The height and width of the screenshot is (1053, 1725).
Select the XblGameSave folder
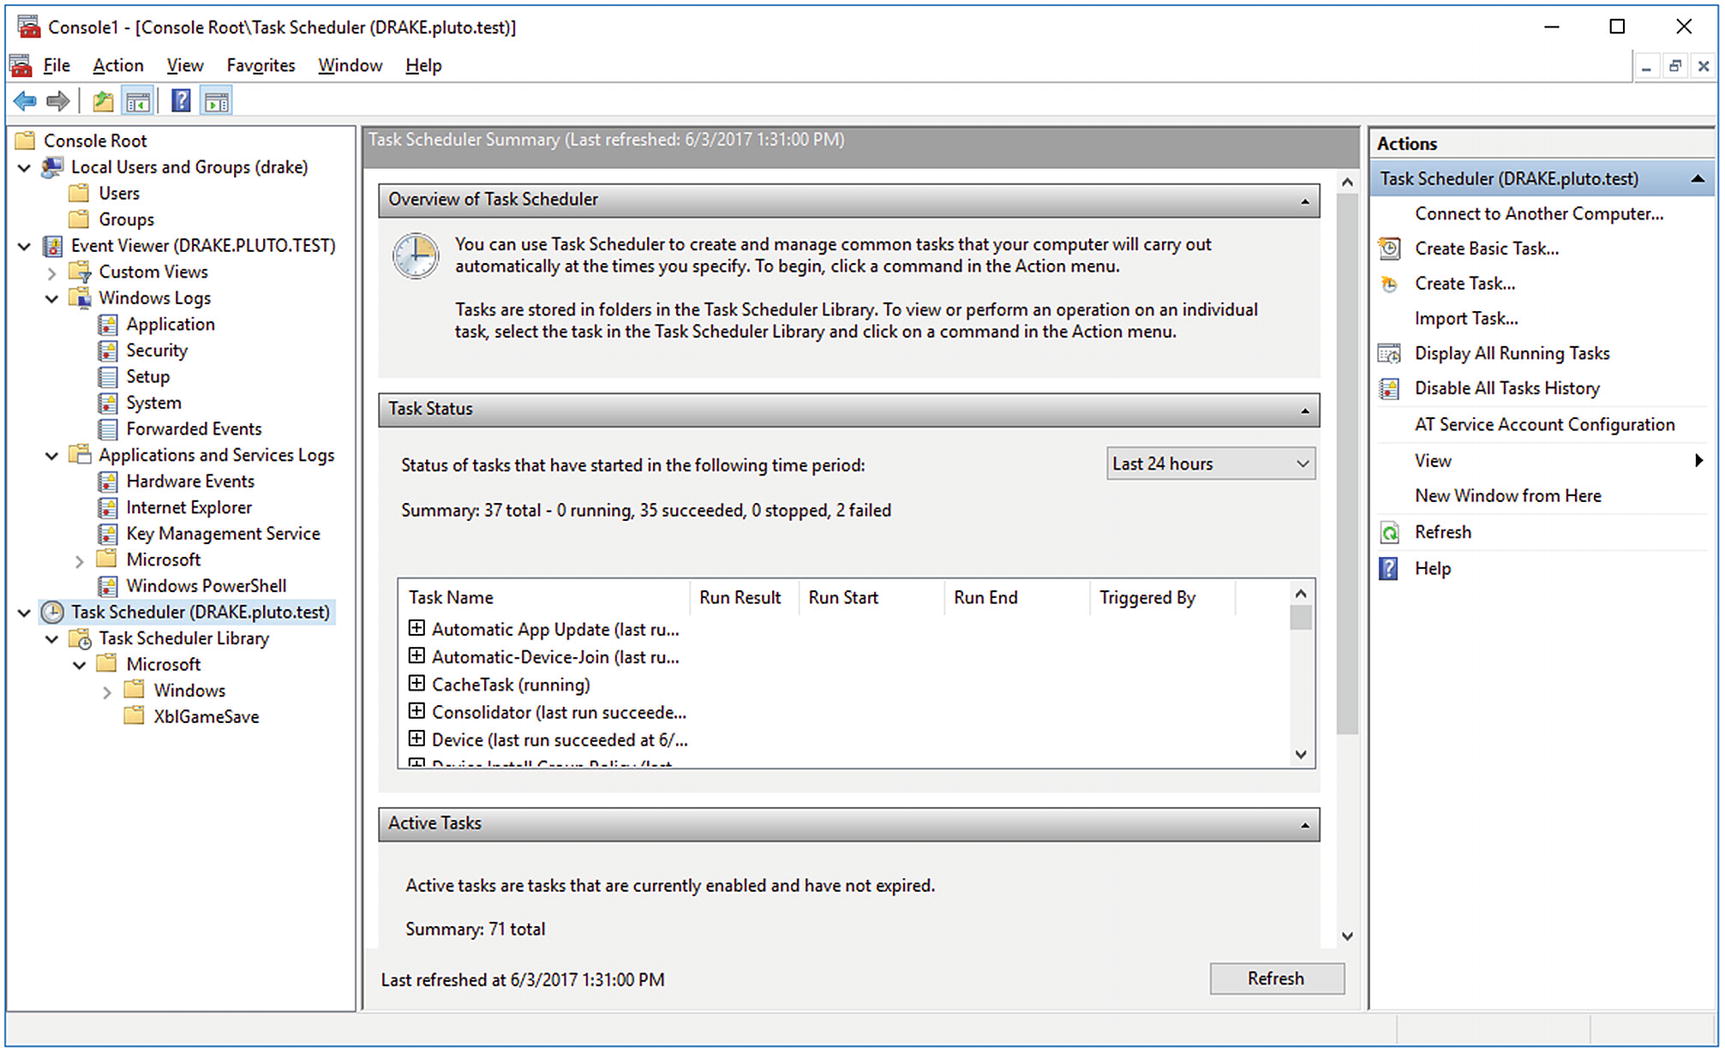click(x=206, y=716)
